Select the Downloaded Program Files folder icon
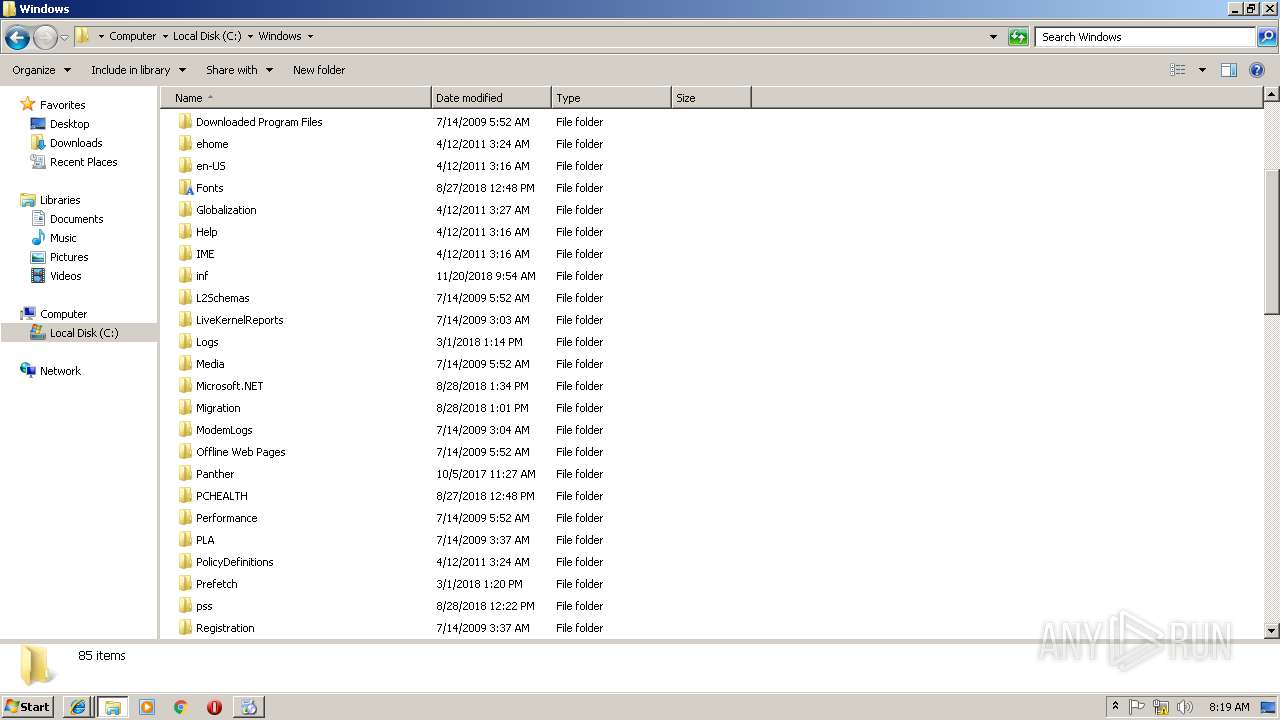 [x=185, y=122]
